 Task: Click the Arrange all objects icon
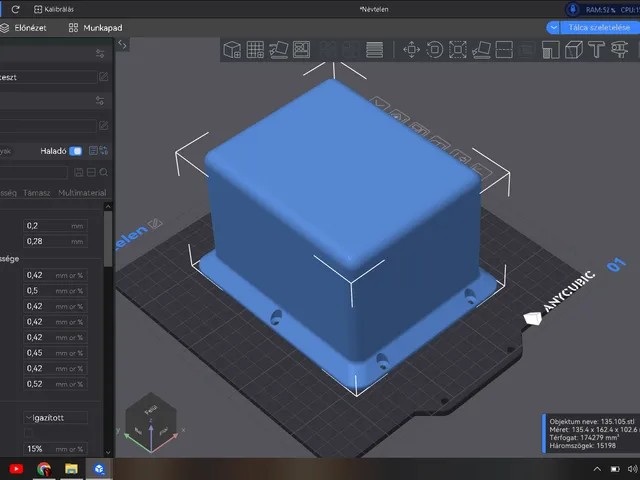(301, 50)
